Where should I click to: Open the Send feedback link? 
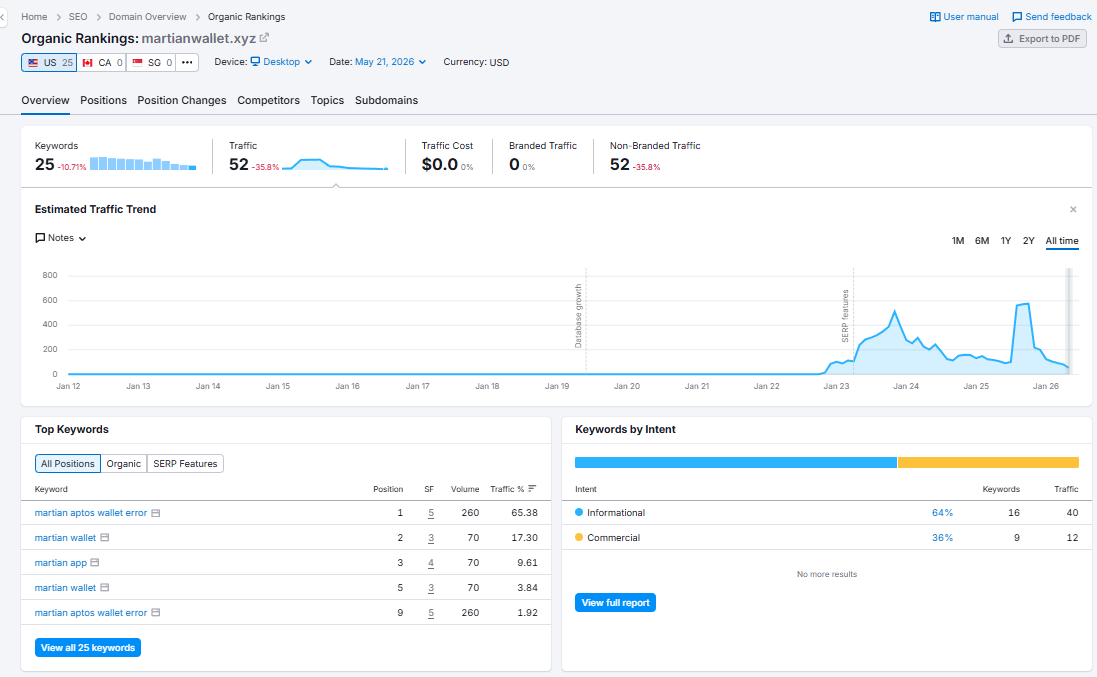click(1052, 17)
